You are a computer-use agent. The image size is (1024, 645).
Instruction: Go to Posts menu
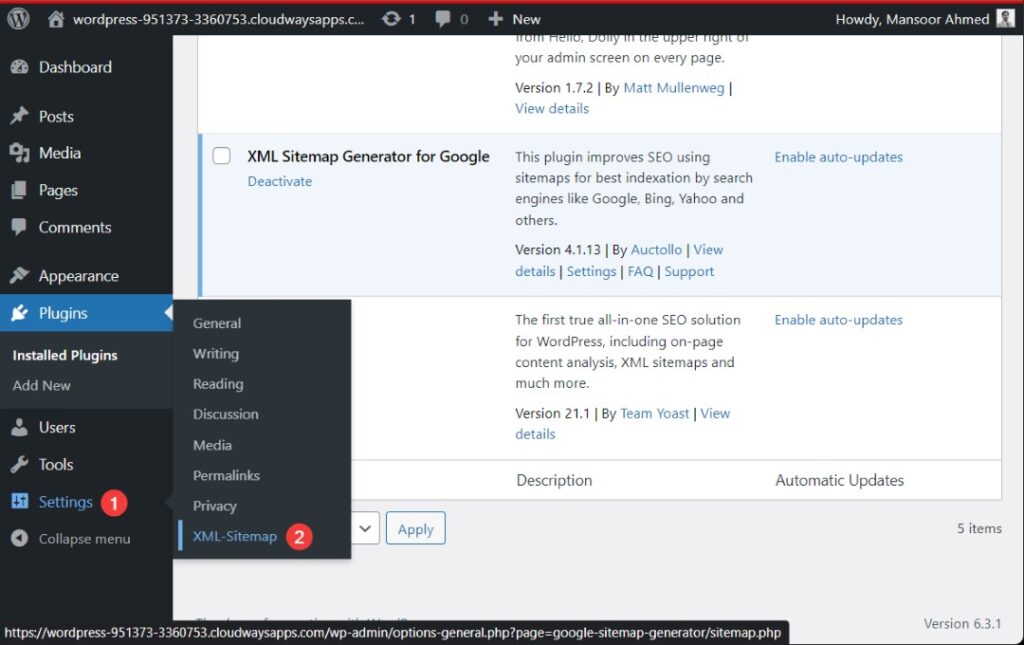pyautogui.click(x=56, y=116)
